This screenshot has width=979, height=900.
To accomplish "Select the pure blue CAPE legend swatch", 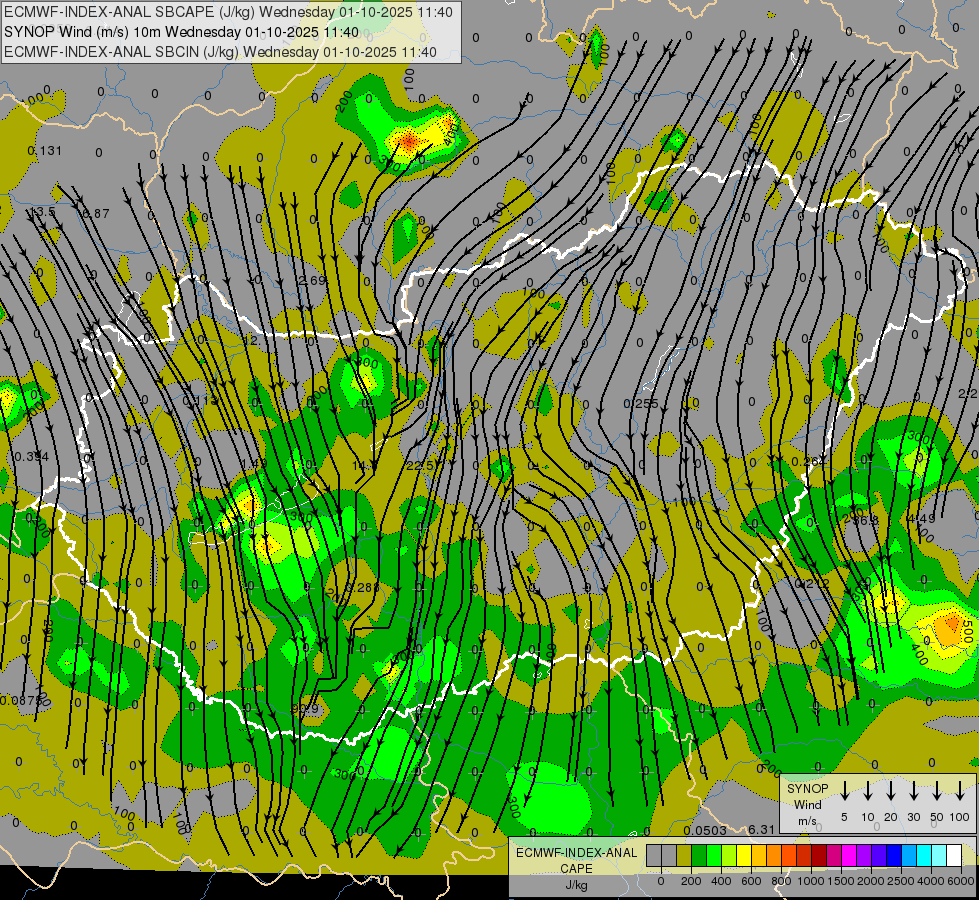I will pyautogui.click(x=894, y=856).
